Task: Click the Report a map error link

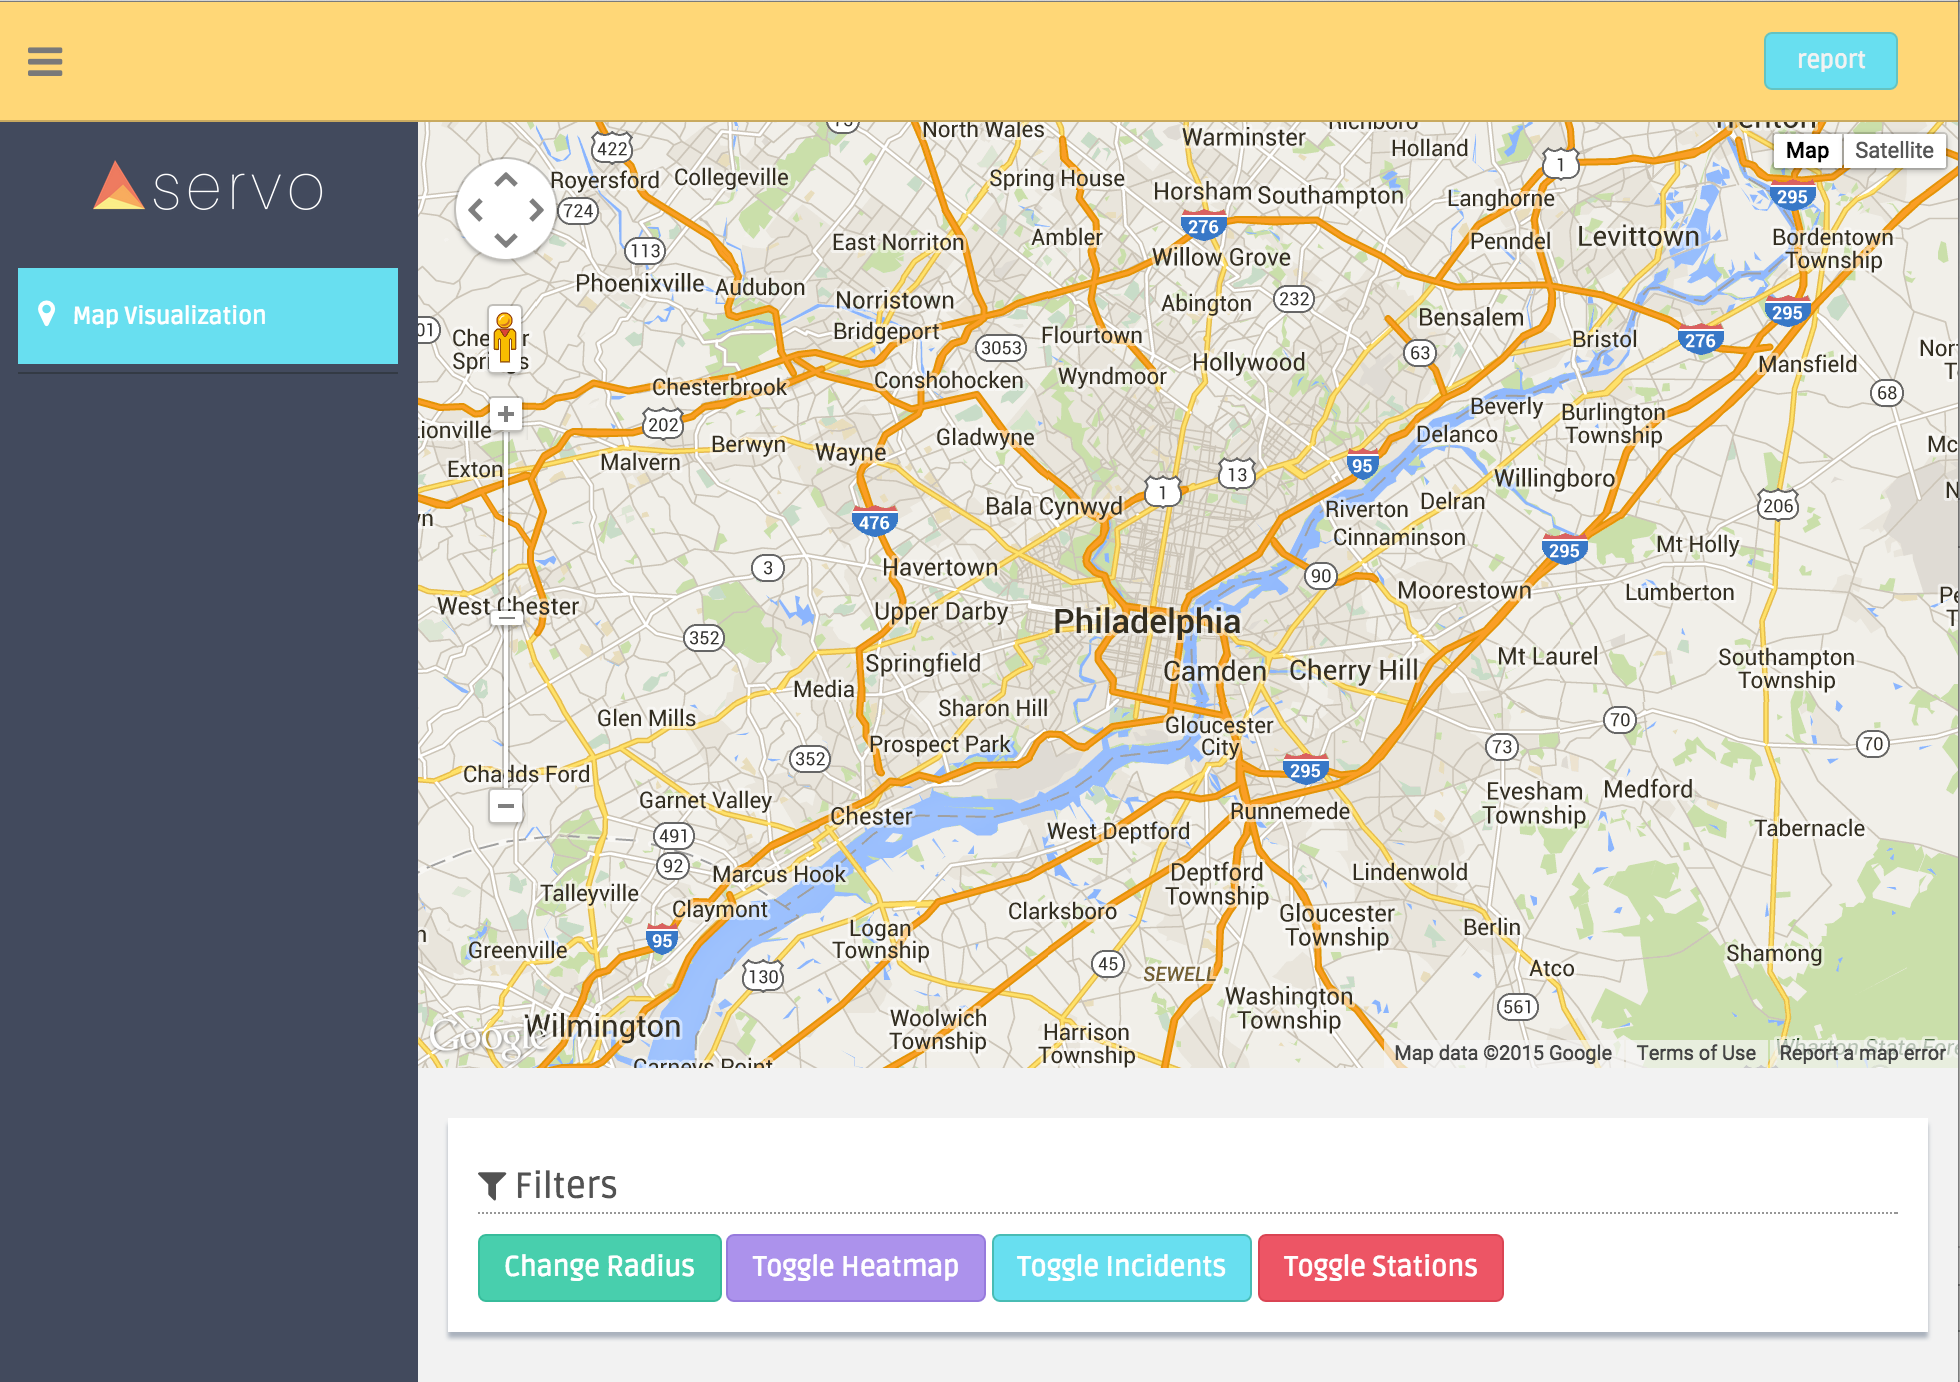Action: tap(1862, 1052)
